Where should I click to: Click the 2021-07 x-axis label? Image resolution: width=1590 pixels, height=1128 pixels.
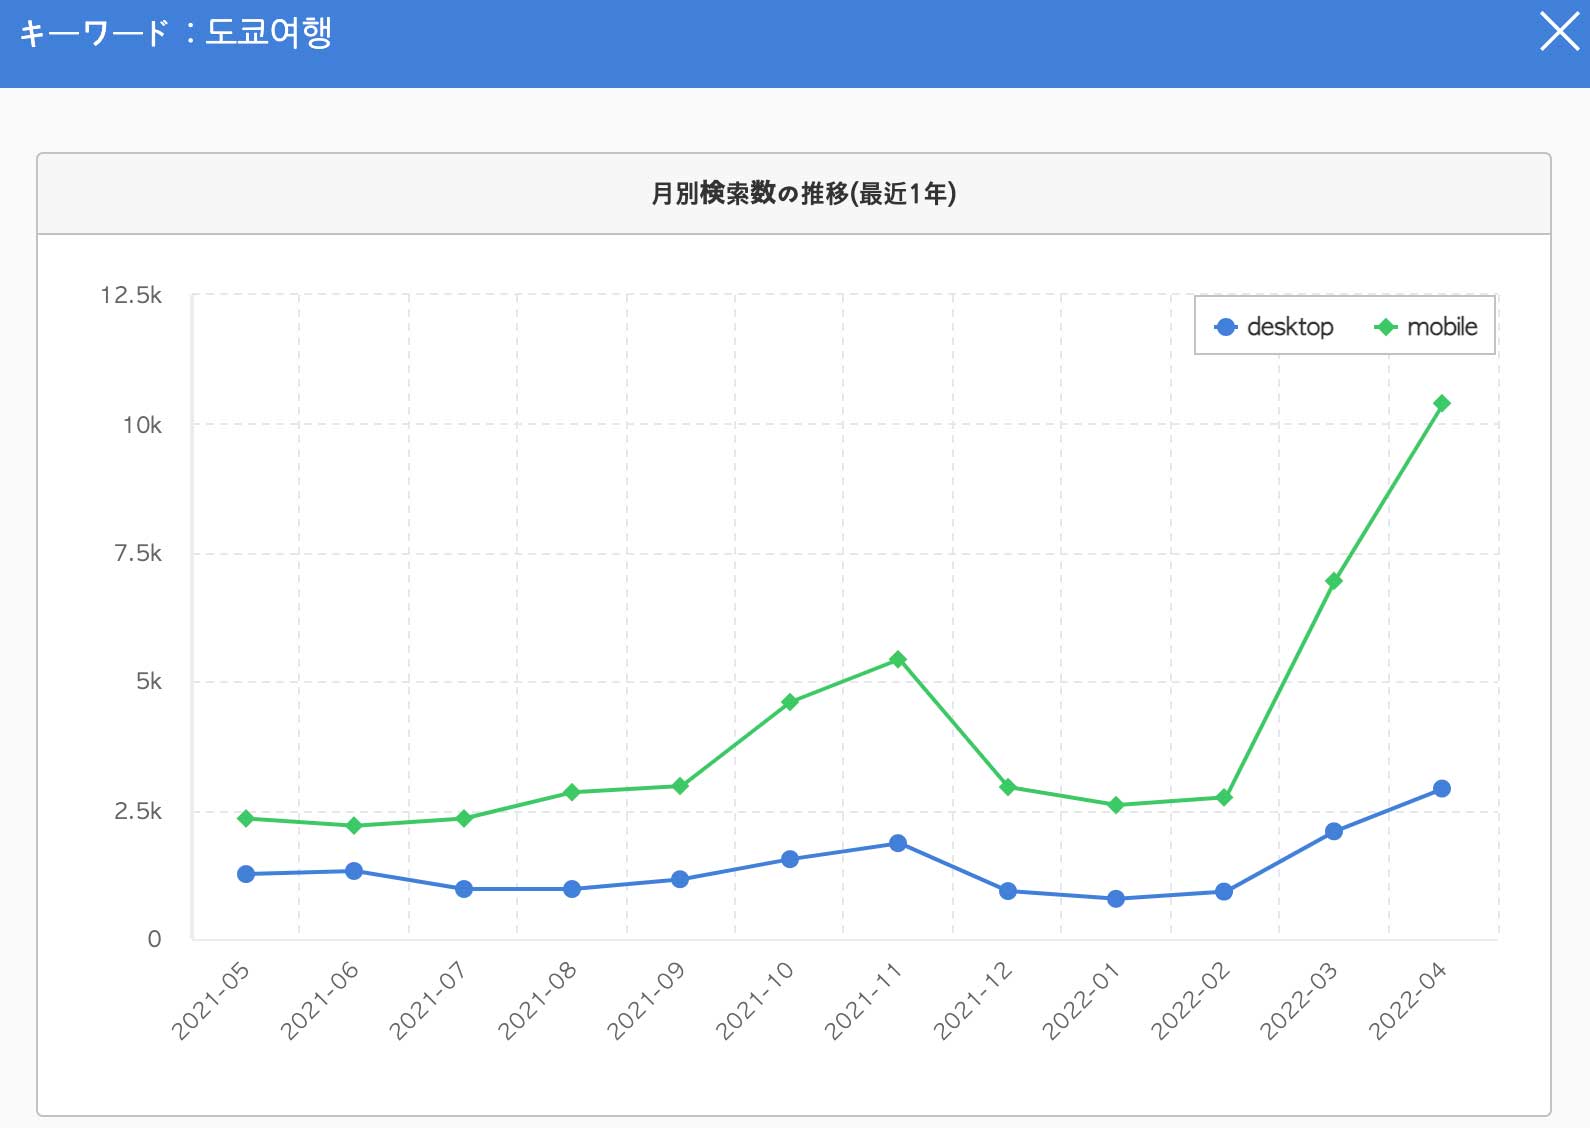coord(428,1001)
